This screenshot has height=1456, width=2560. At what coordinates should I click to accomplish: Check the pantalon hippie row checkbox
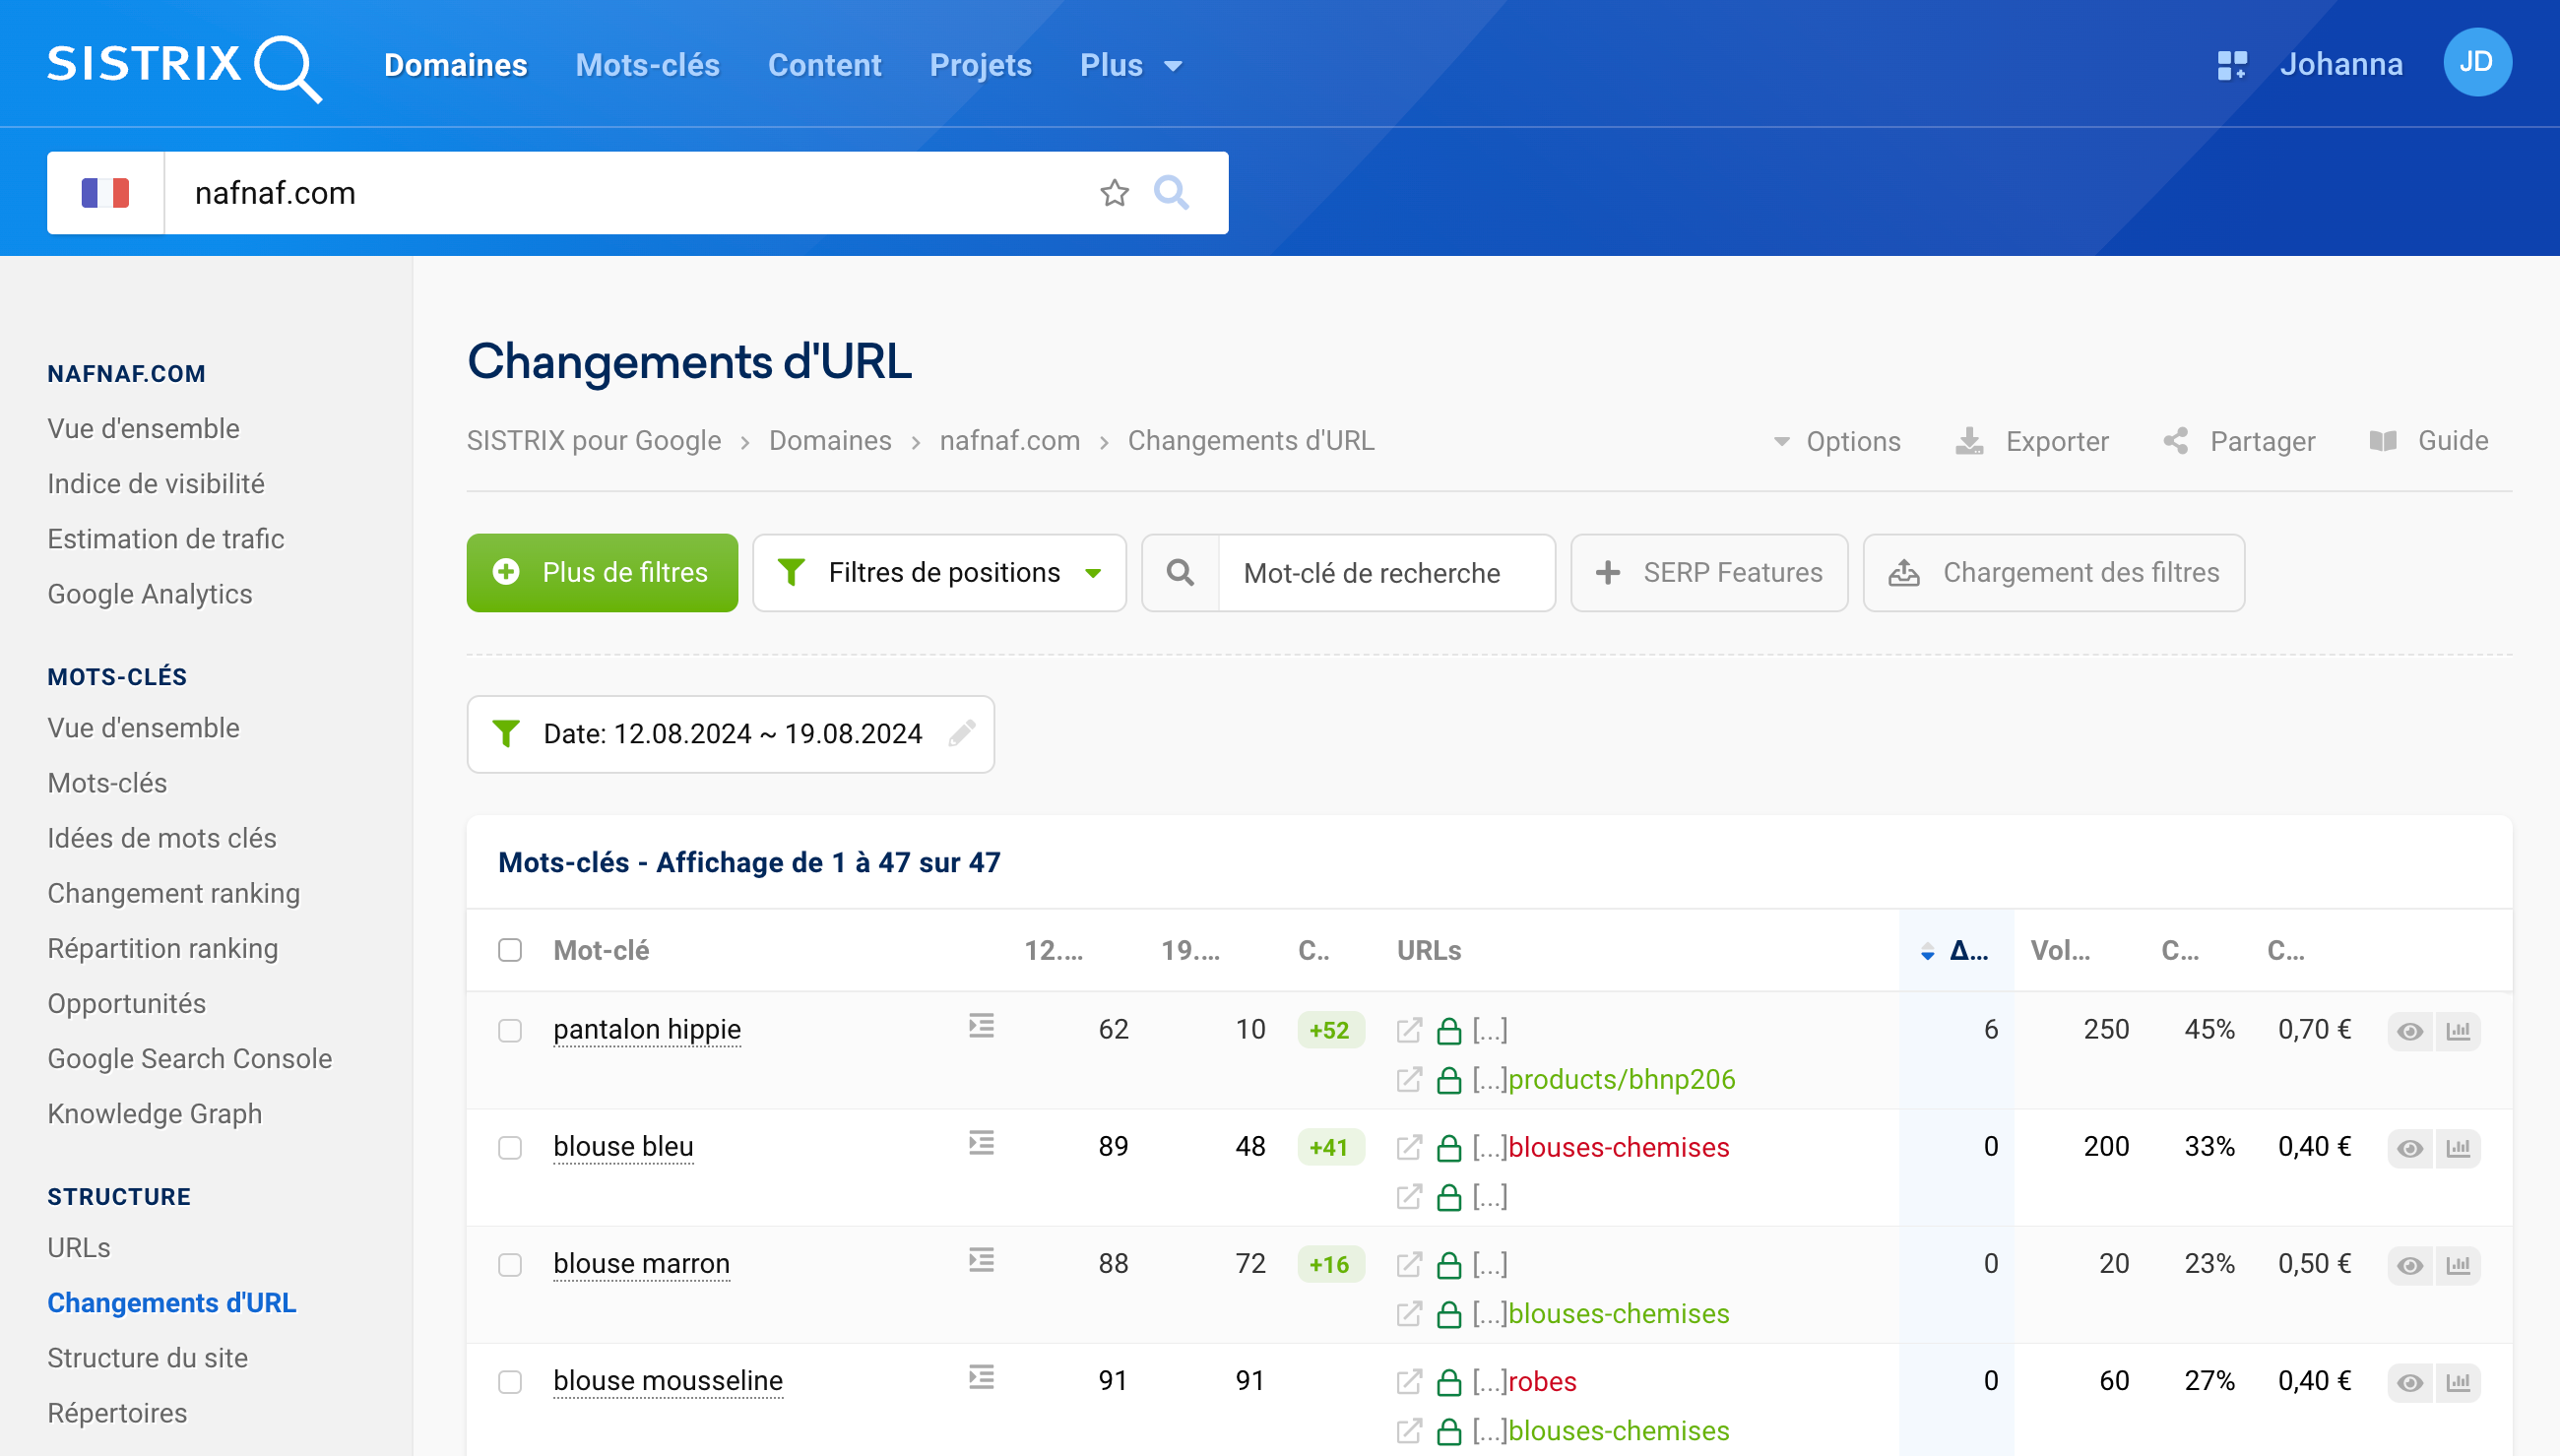pos(510,1030)
